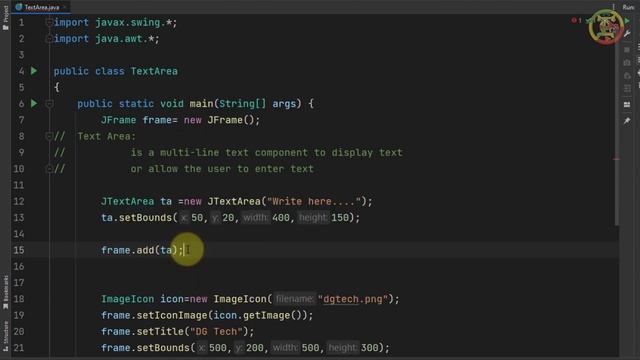Click the restore layout grid icon
Viewport: 640px width, 360px height.
click(627, 104)
